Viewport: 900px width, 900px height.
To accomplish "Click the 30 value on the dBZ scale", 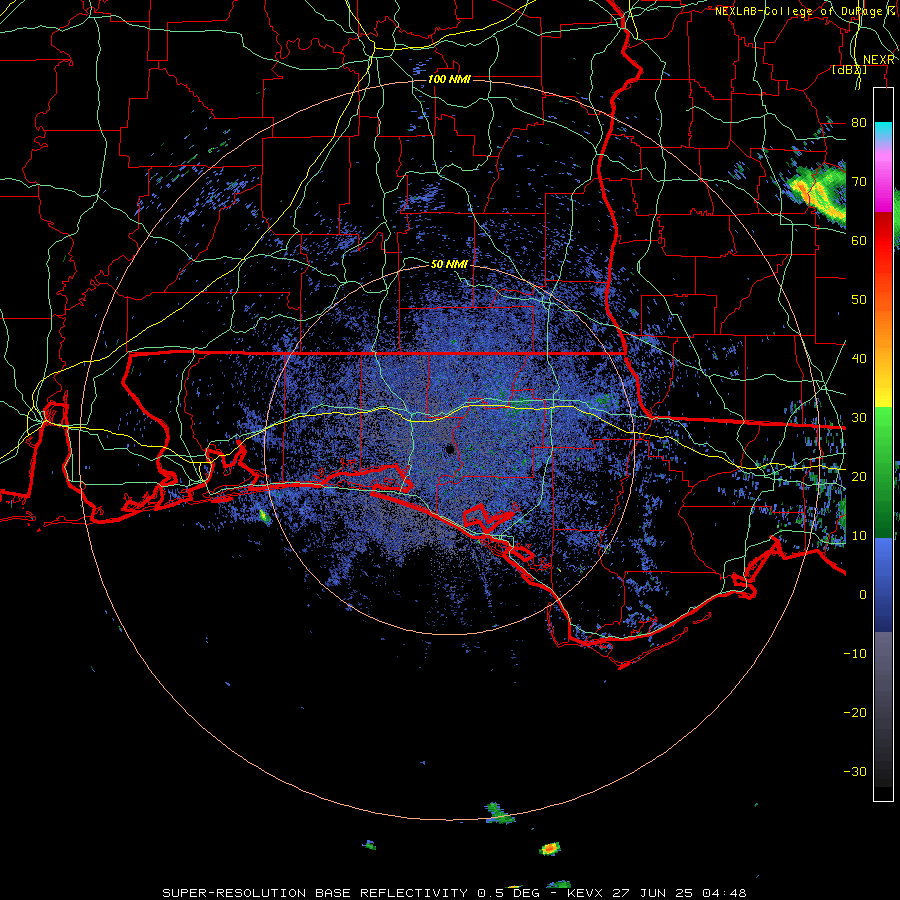I will [x=859, y=417].
